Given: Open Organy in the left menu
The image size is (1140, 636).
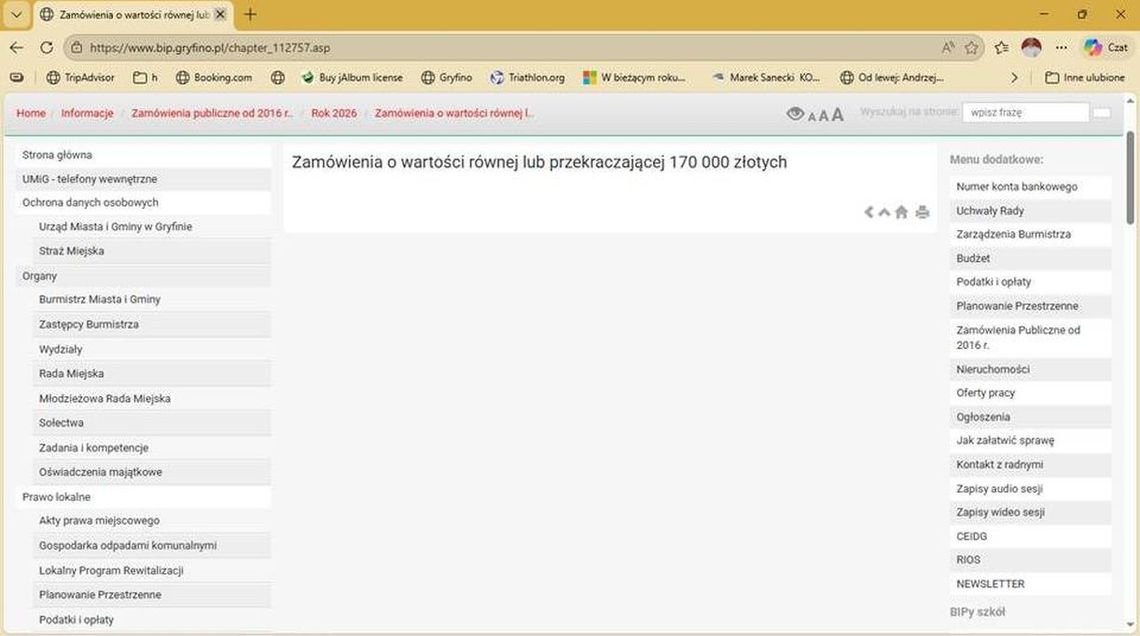Looking at the screenshot, I should 40,276.
